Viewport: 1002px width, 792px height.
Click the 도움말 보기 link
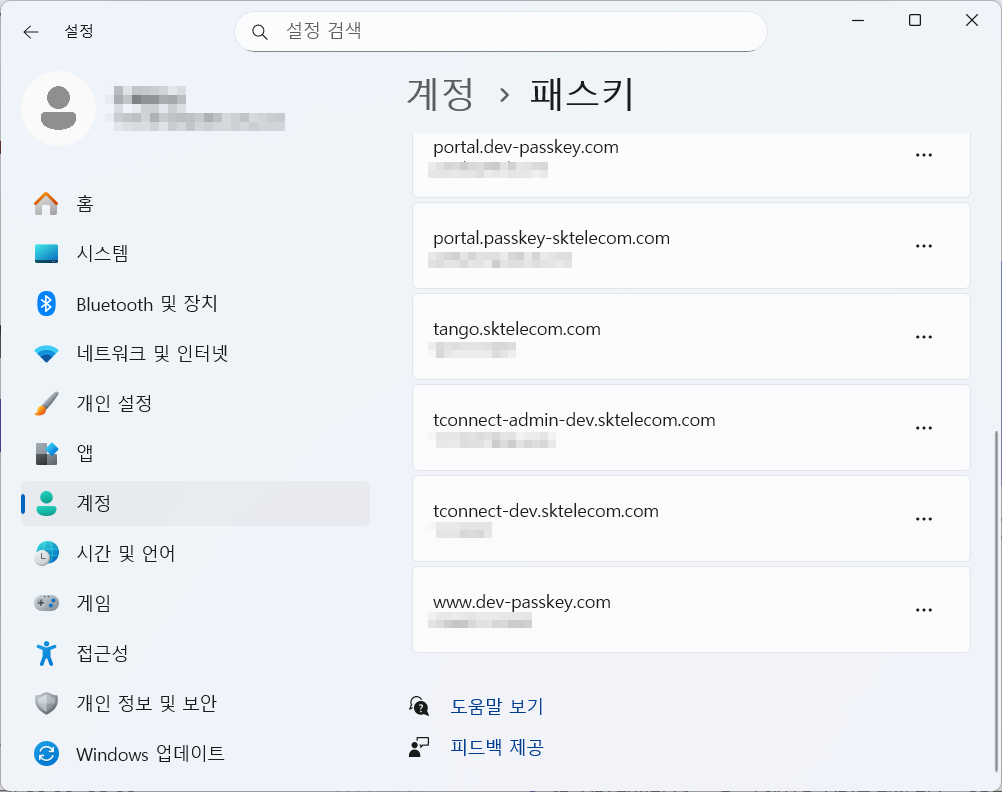coord(497,706)
